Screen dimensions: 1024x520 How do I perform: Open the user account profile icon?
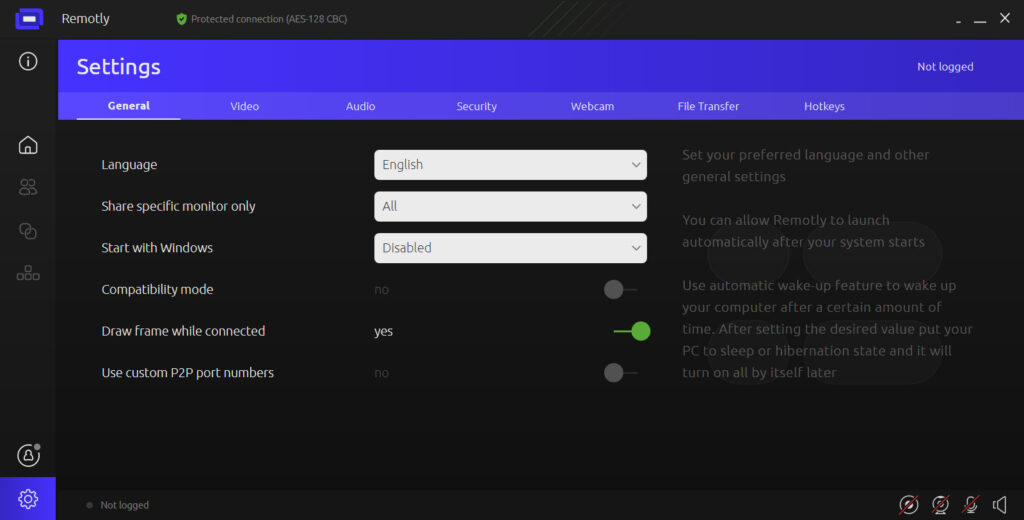[28, 455]
